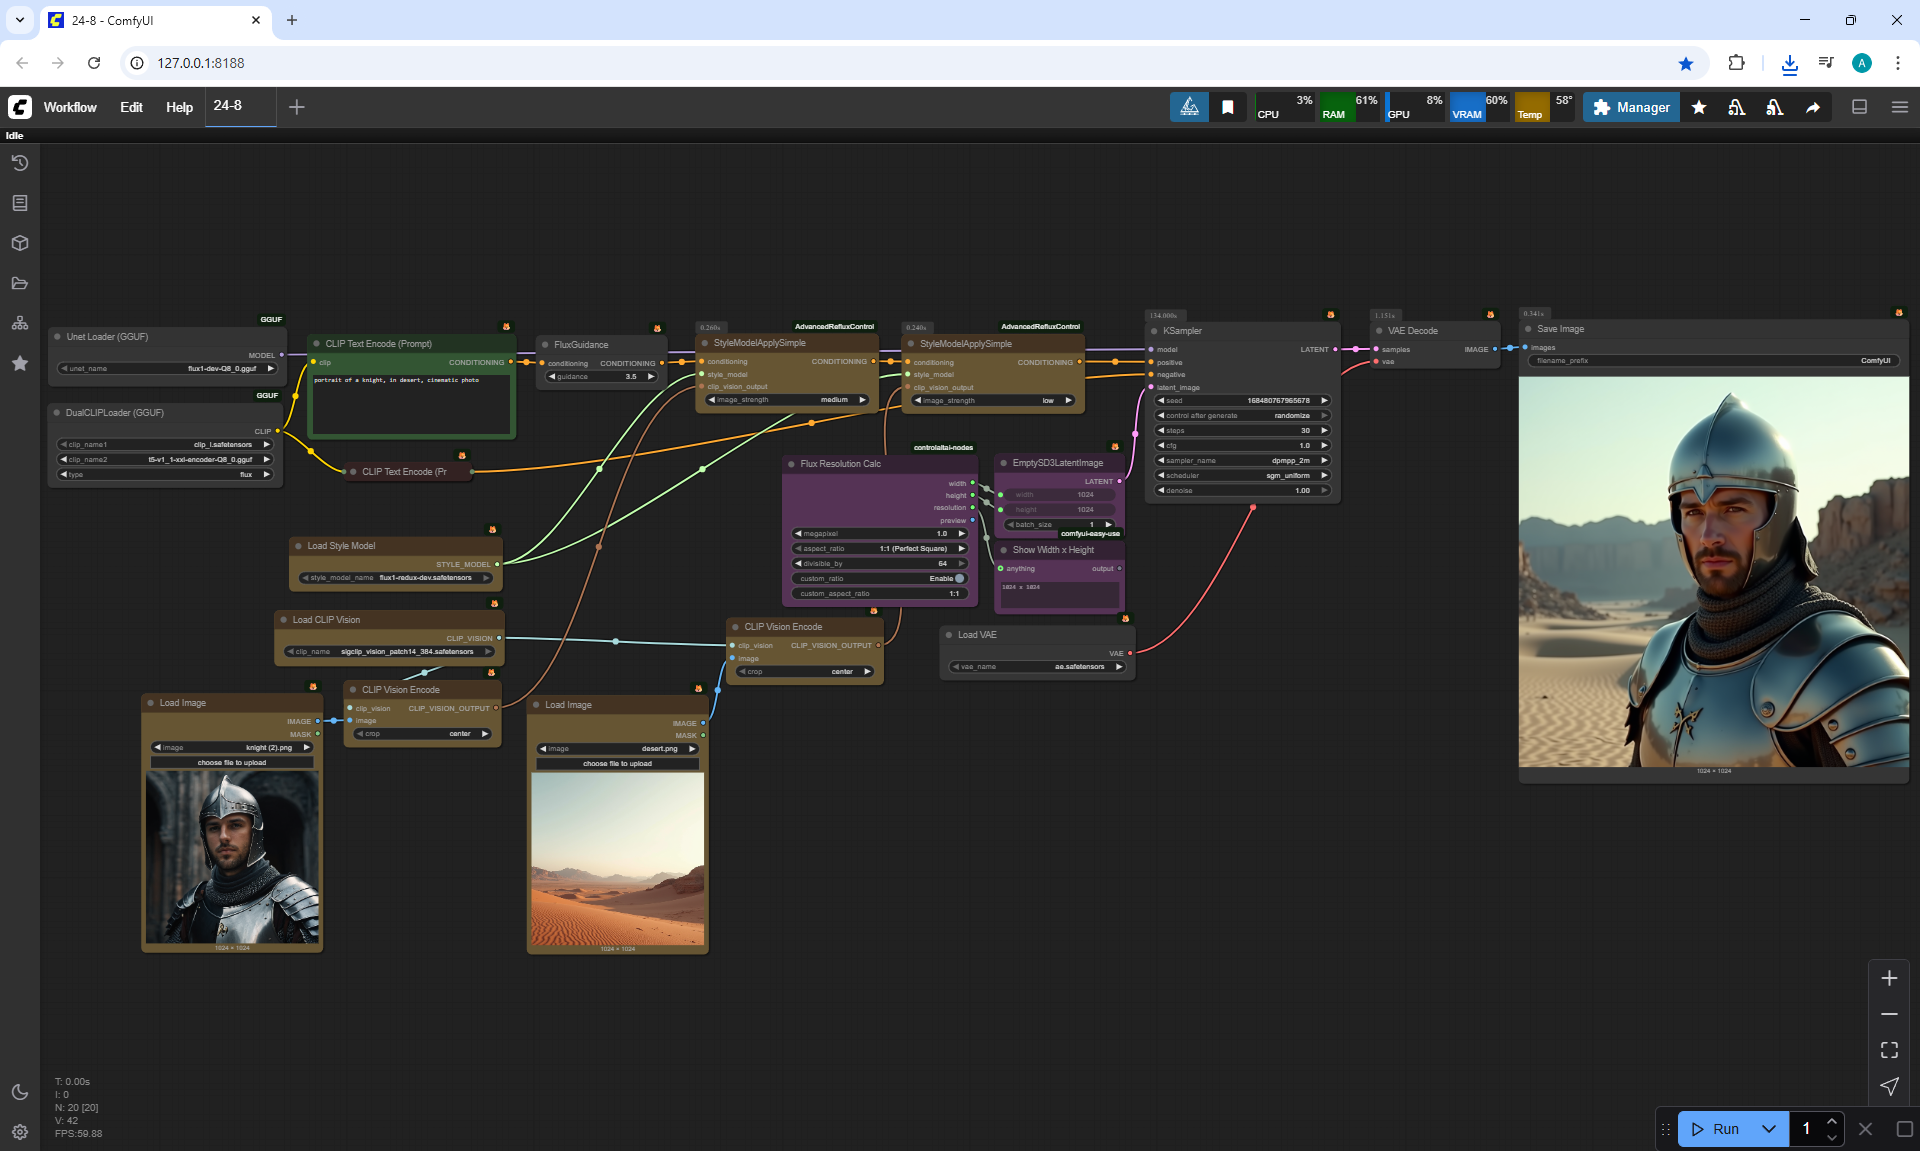Screen dimensions: 1920x1151
Task: Open the Node Library sidebar icon
Action: [x=19, y=203]
